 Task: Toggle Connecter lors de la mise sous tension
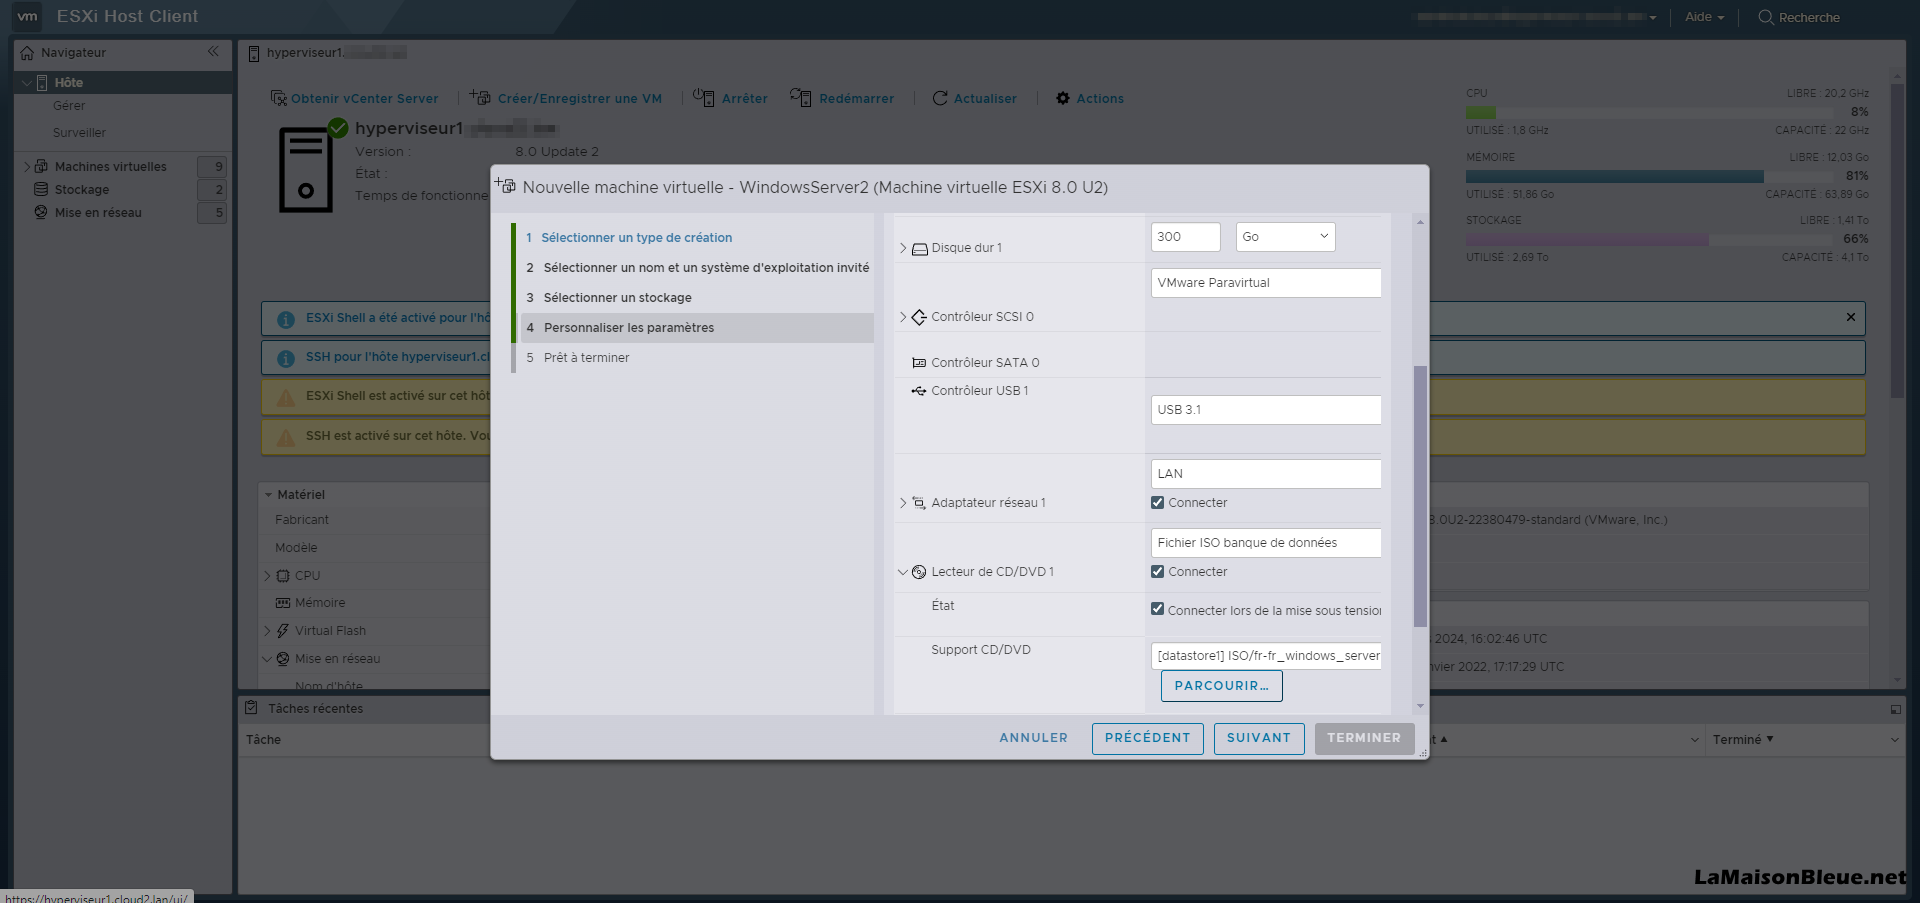(x=1157, y=609)
